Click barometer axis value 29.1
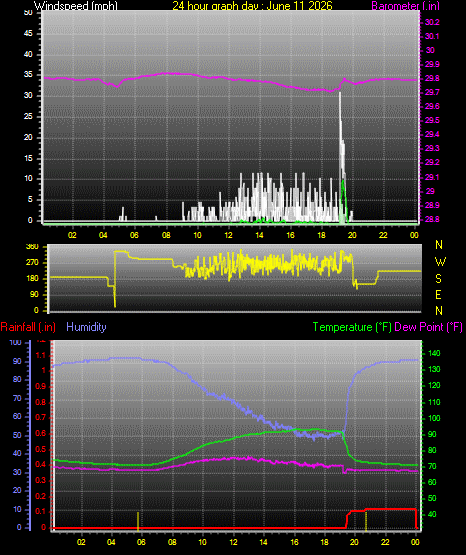The width and height of the screenshot is (466, 555). (x=432, y=177)
